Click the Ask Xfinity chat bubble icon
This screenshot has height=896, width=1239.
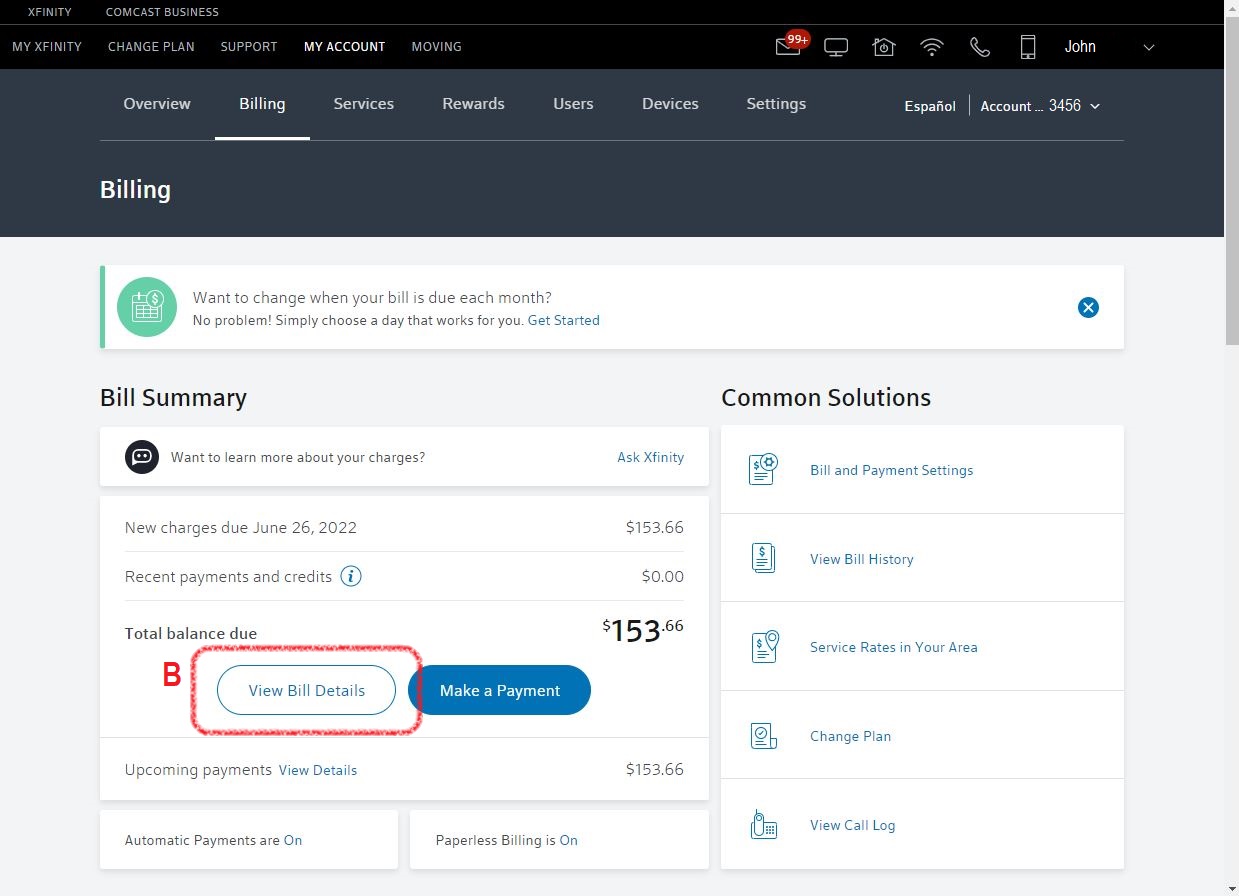(142, 457)
